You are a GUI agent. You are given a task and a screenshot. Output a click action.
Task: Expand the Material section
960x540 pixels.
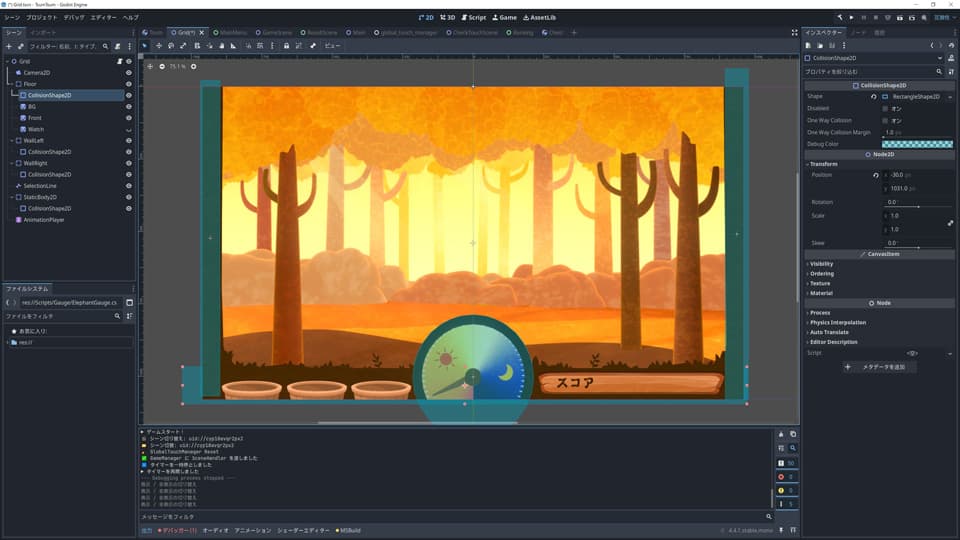point(820,293)
